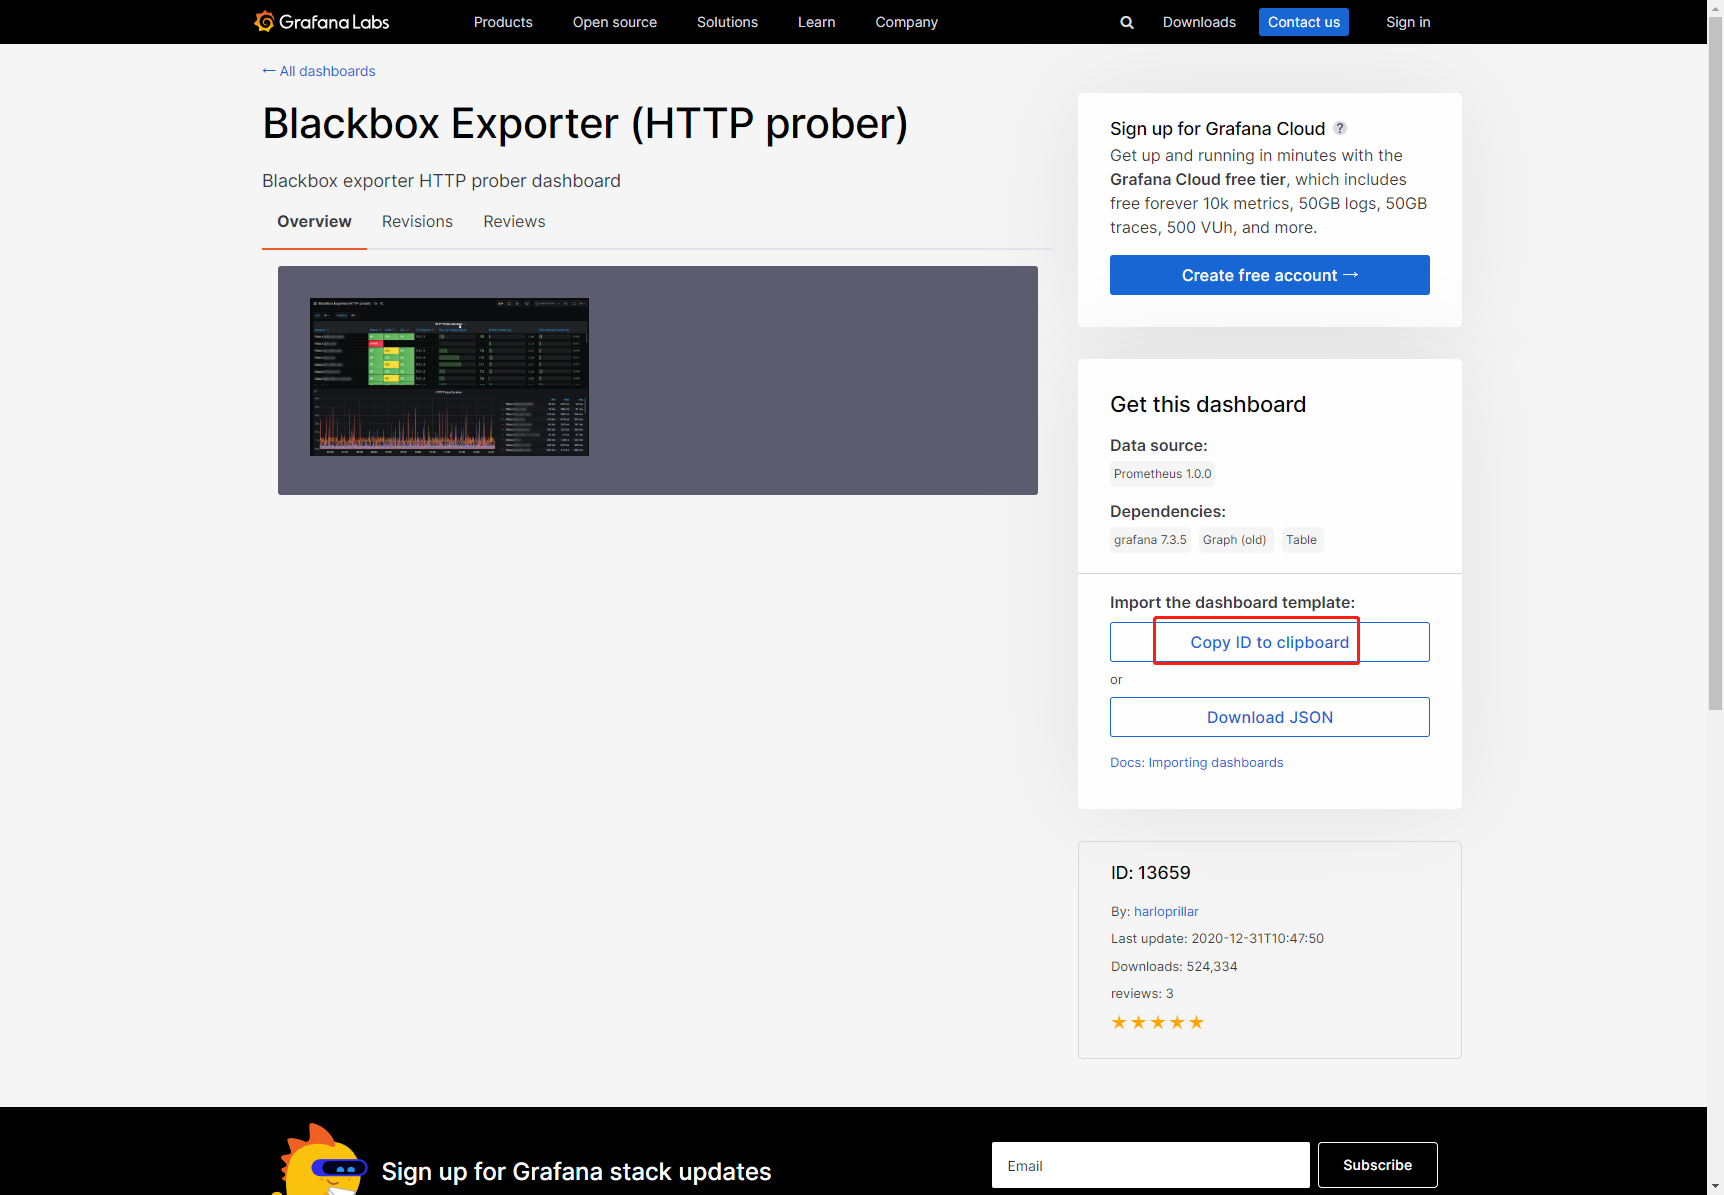Click Sign in

coord(1408,22)
